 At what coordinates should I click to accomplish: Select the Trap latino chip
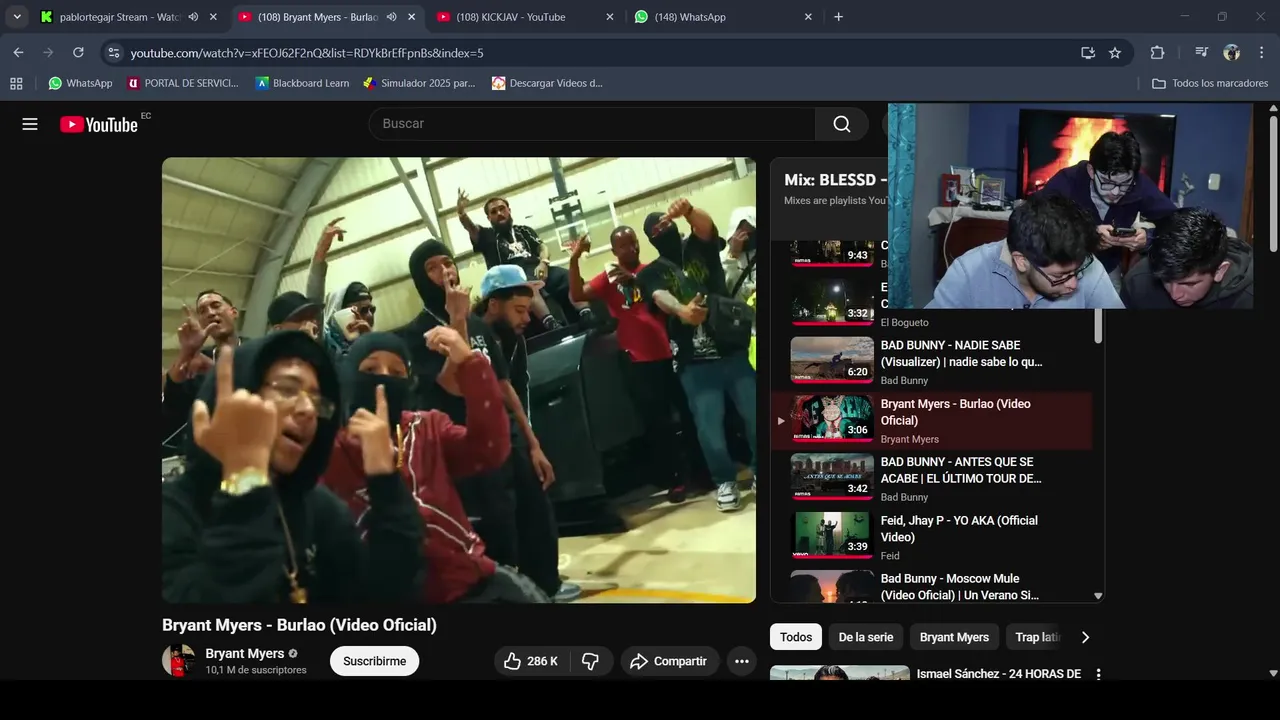tap(1036, 637)
